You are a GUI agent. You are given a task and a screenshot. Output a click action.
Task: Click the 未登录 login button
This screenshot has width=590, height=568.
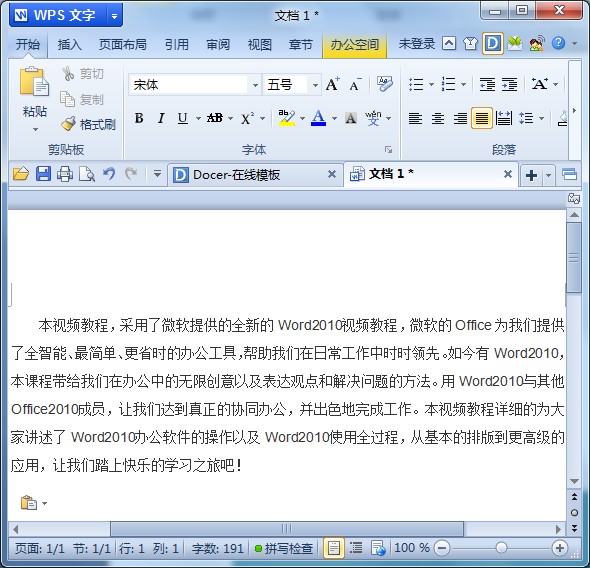point(417,44)
